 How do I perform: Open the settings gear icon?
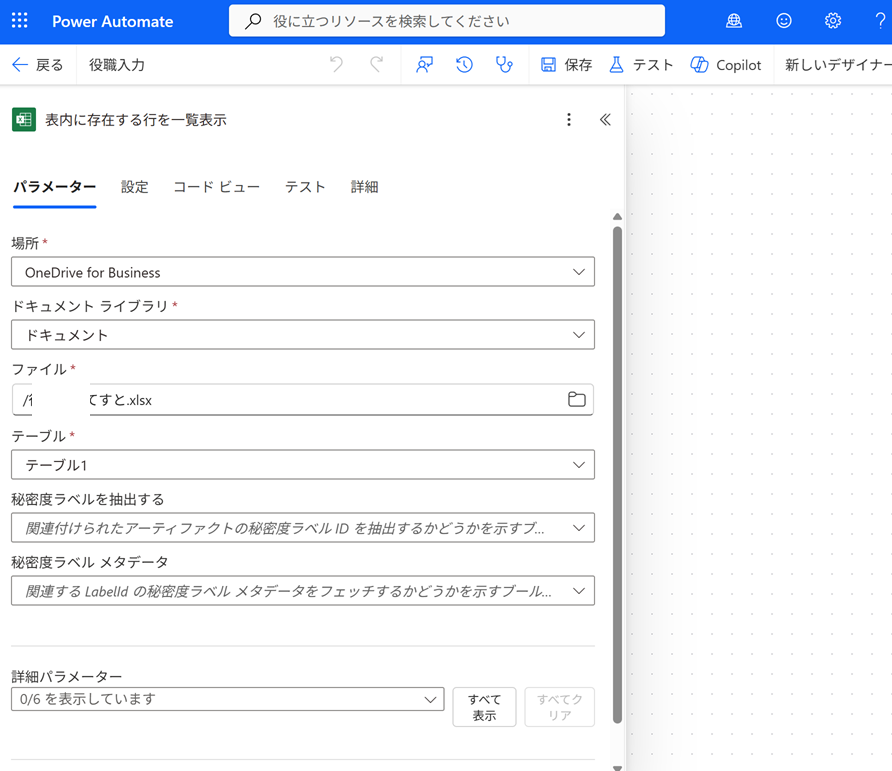pyautogui.click(x=833, y=21)
